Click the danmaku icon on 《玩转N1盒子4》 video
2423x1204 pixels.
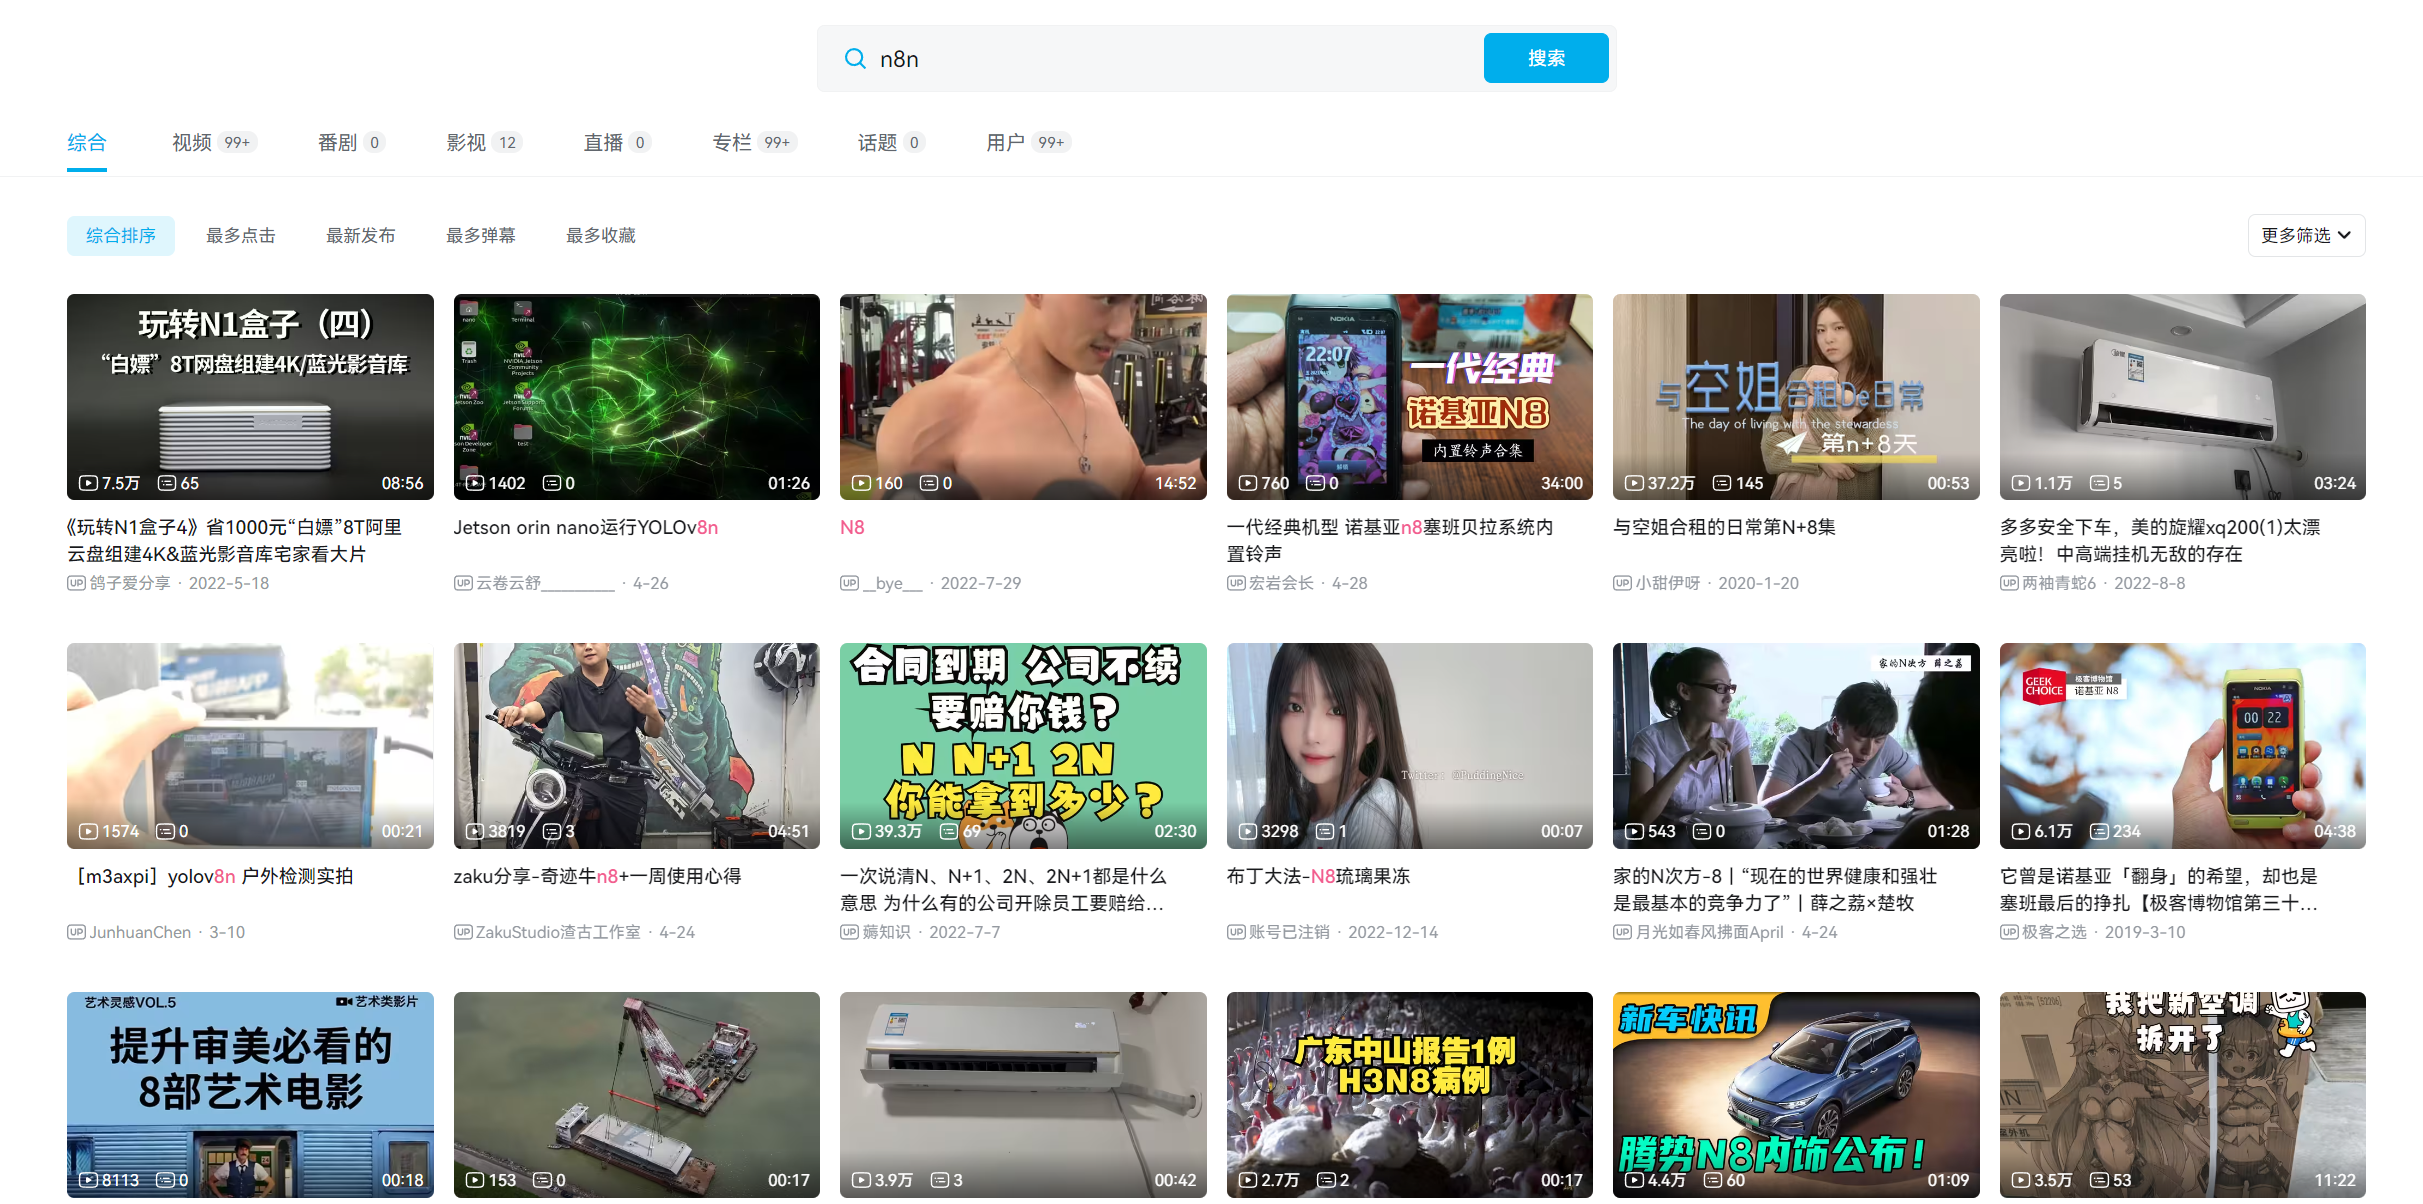pyautogui.click(x=168, y=483)
